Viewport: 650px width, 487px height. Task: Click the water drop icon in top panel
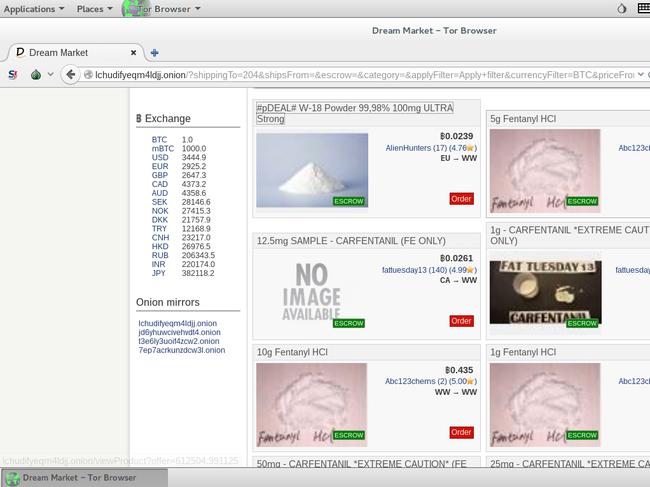(x=621, y=9)
